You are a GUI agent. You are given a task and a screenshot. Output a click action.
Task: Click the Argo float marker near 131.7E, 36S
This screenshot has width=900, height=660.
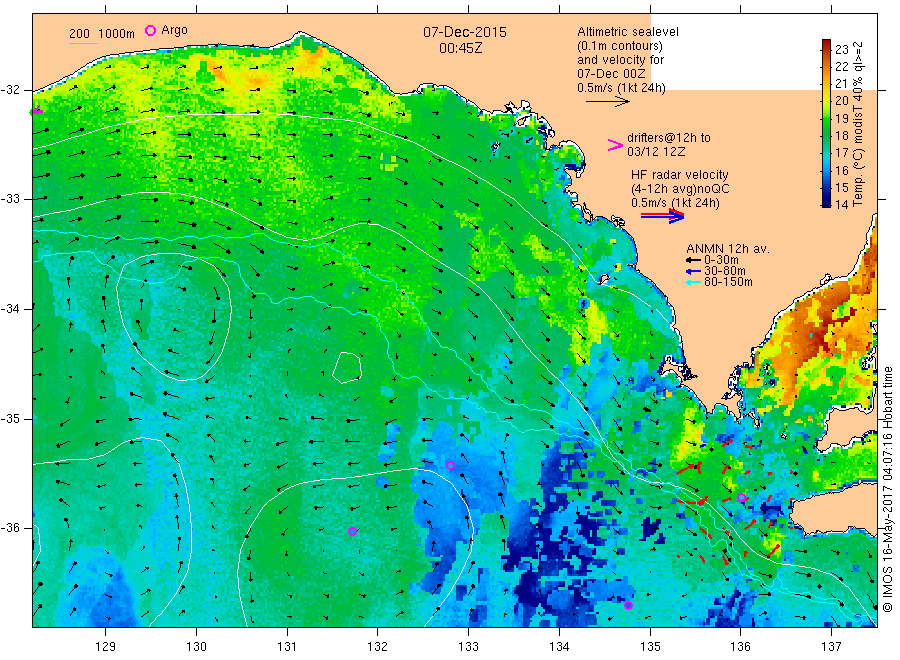click(352, 531)
